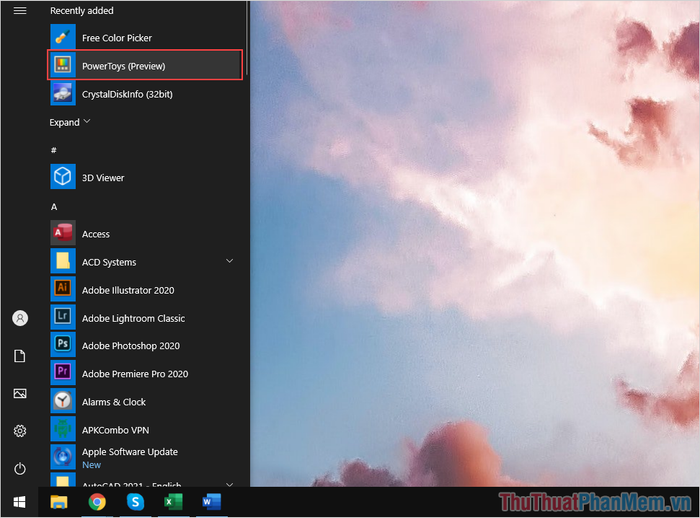The width and height of the screenshot is (700, 518).
Task: Click the Windows Start button
Action: (19, 502)
